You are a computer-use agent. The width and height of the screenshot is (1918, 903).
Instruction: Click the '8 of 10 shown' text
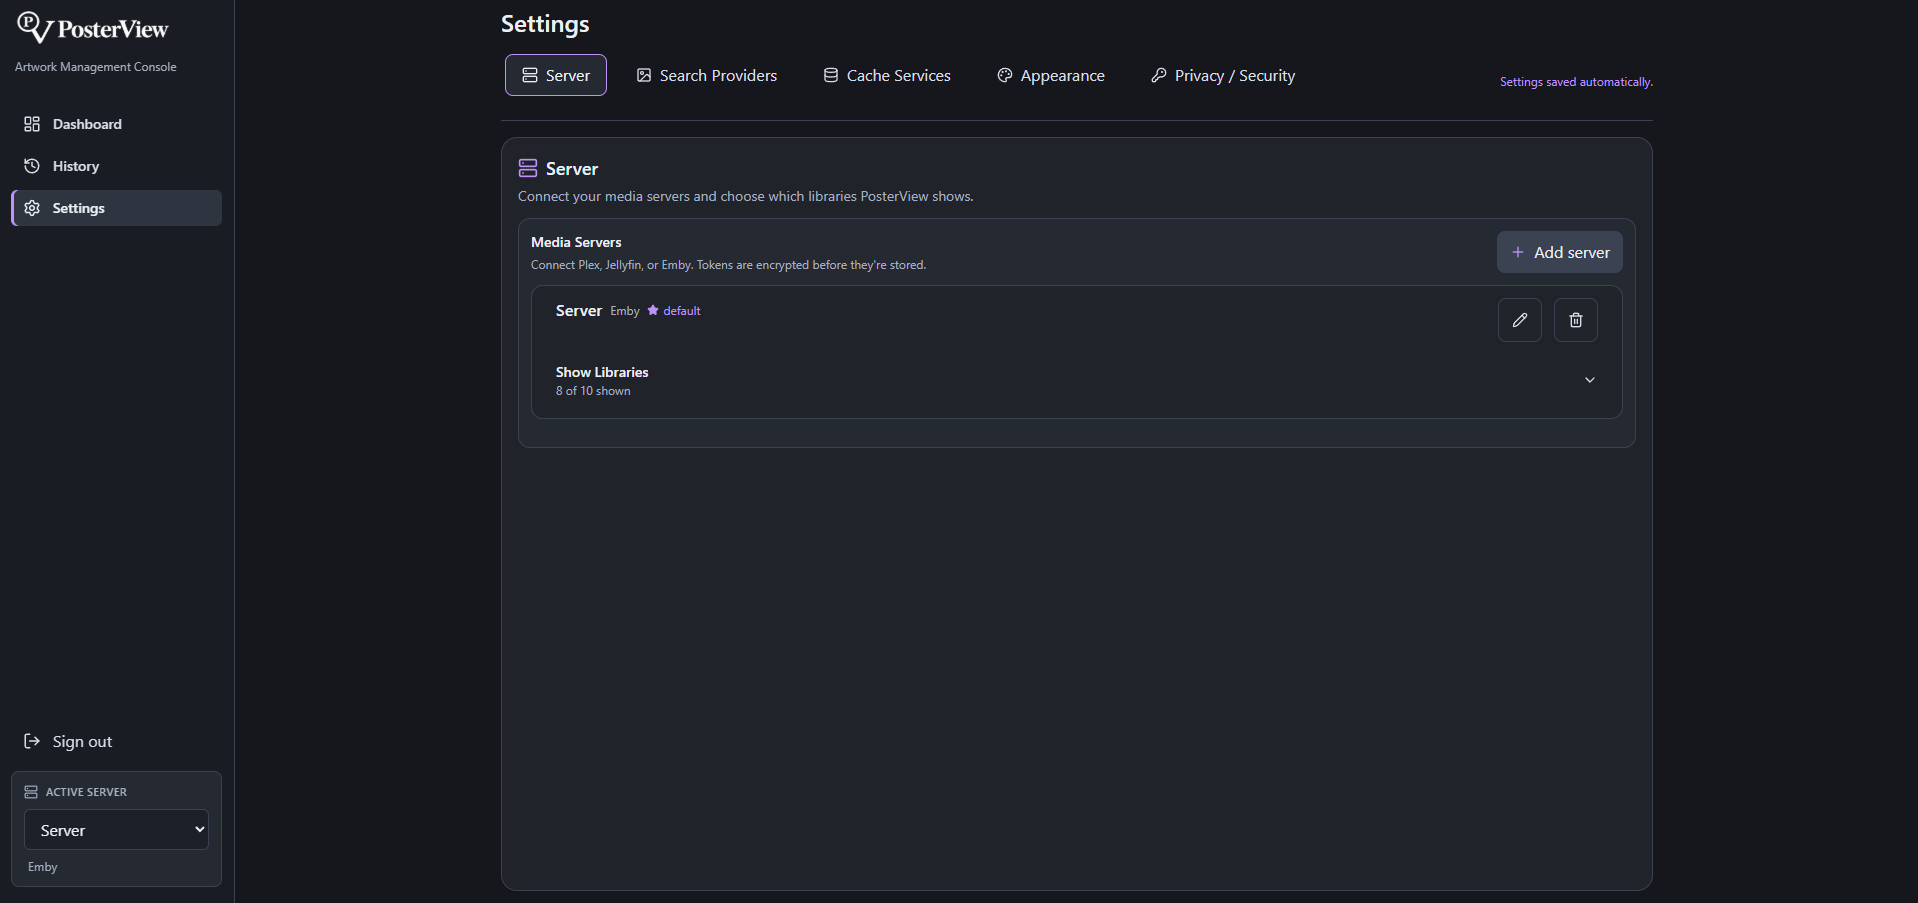tap(593, 391)
